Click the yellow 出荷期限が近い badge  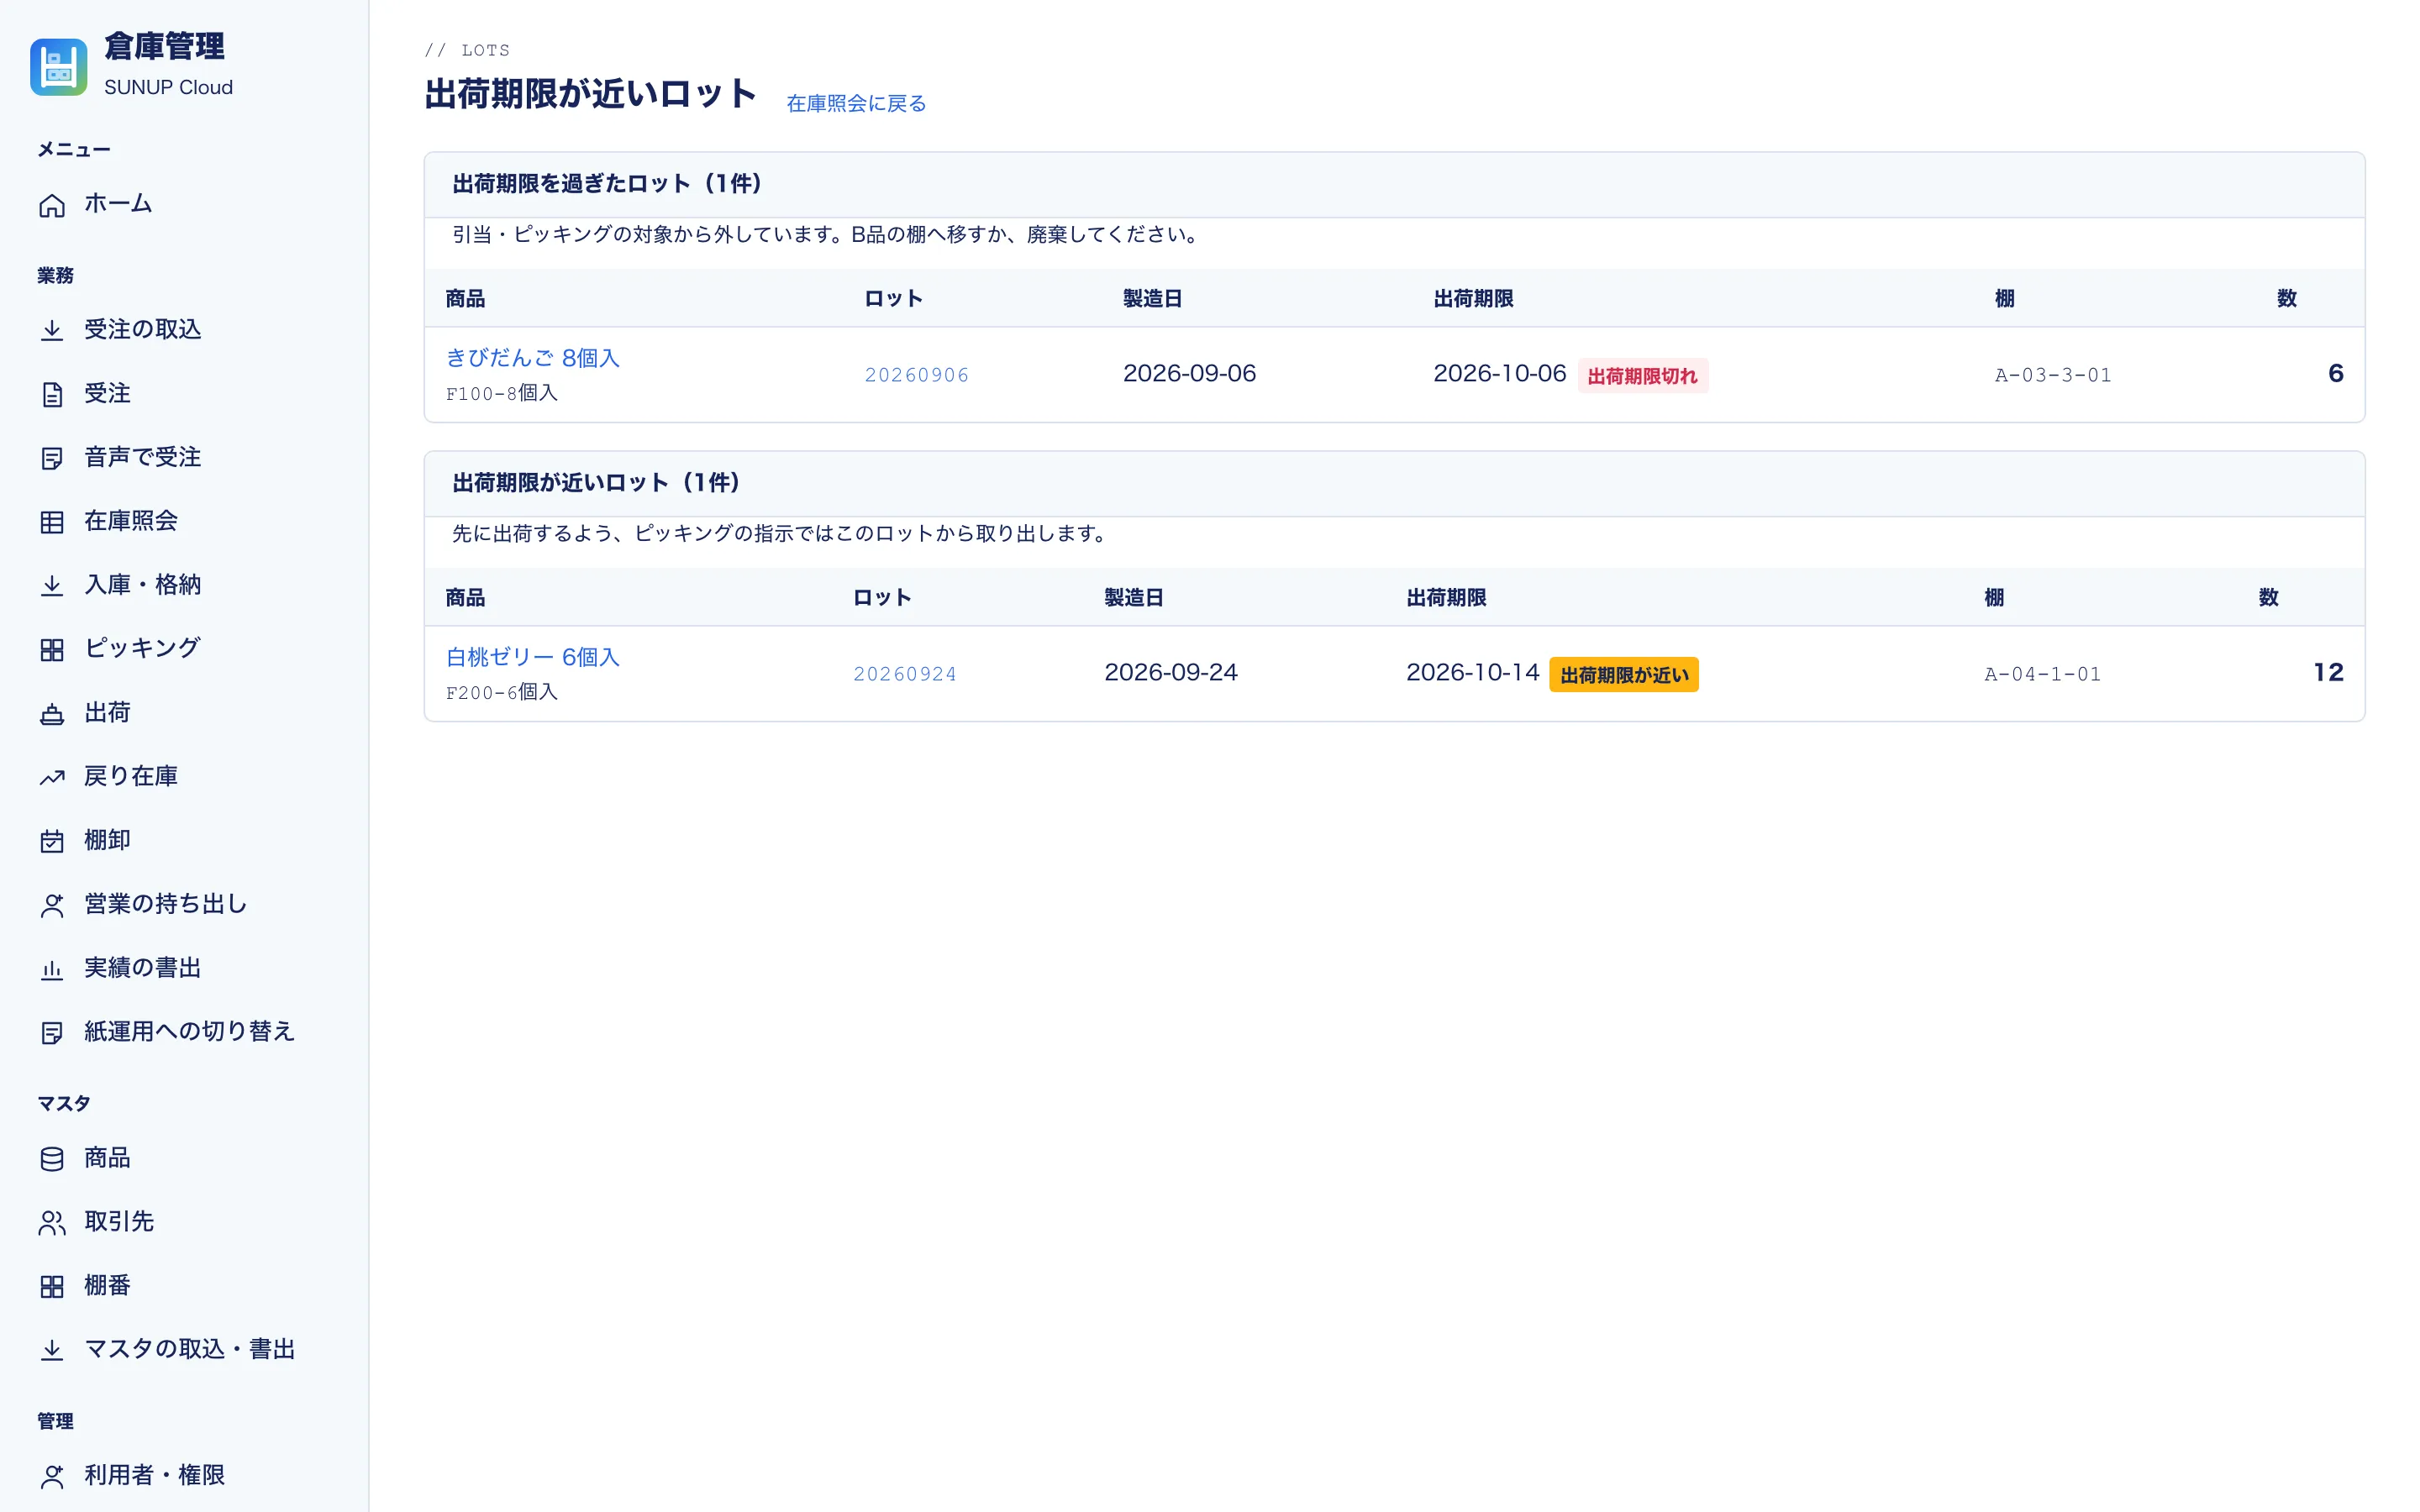click(x=1624, y=675)
